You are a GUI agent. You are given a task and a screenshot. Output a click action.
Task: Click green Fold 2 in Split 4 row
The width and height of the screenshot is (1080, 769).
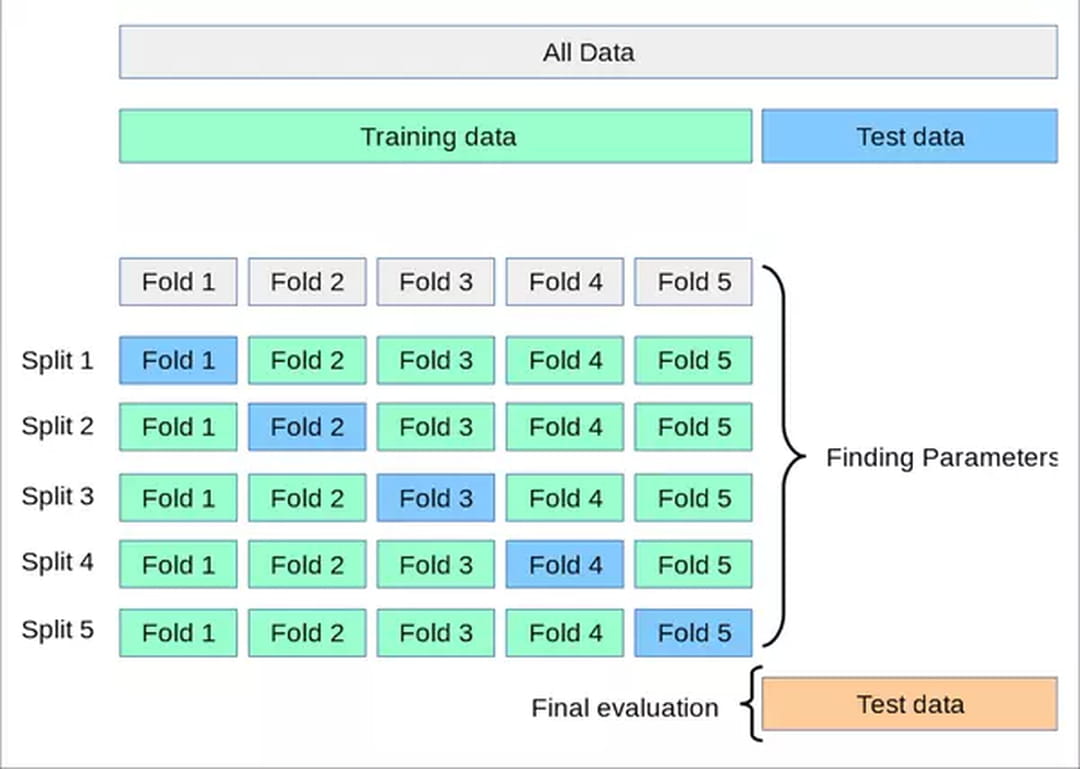click(x=307, y=564)
